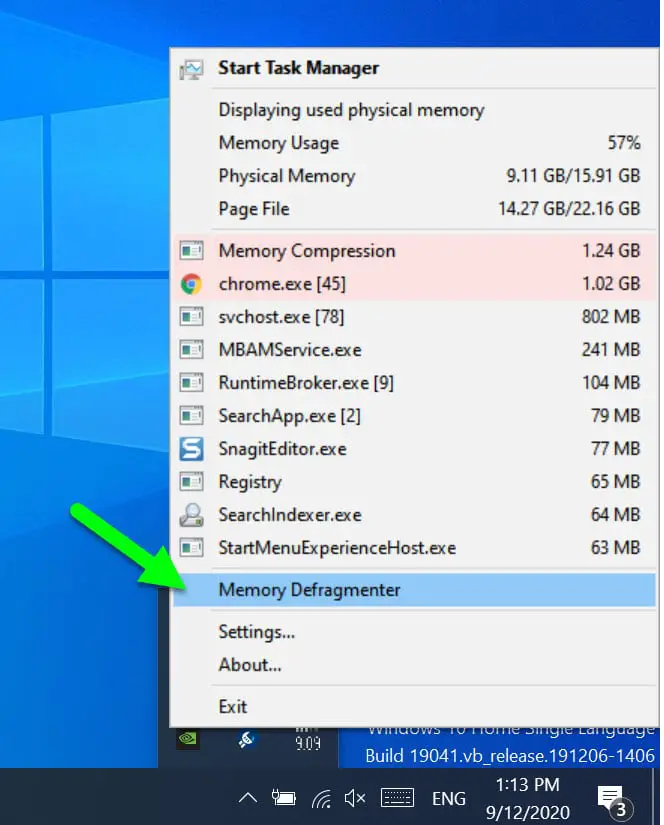The image size is (664, 825).
Task: Click the StartMenuExperienceHost.exe process icon
Action: (191, 548)
